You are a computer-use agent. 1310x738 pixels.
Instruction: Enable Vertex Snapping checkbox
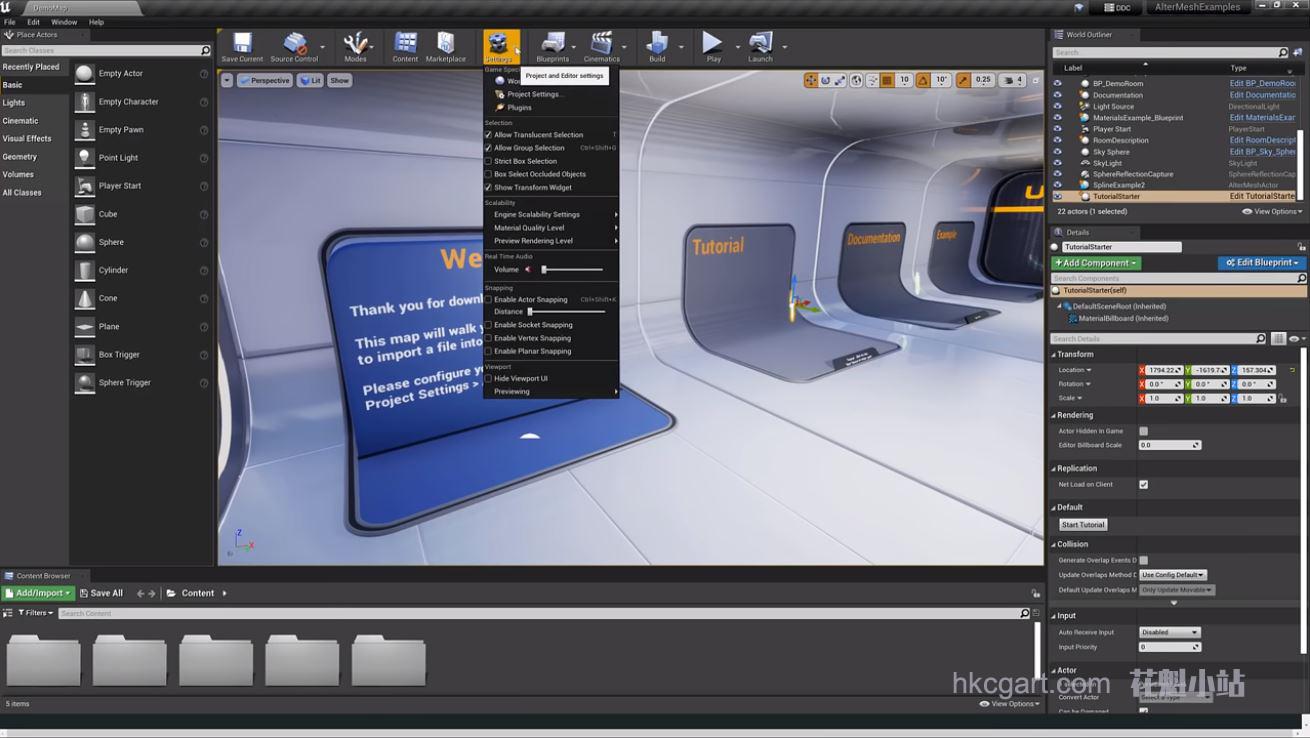coord(488,338)
